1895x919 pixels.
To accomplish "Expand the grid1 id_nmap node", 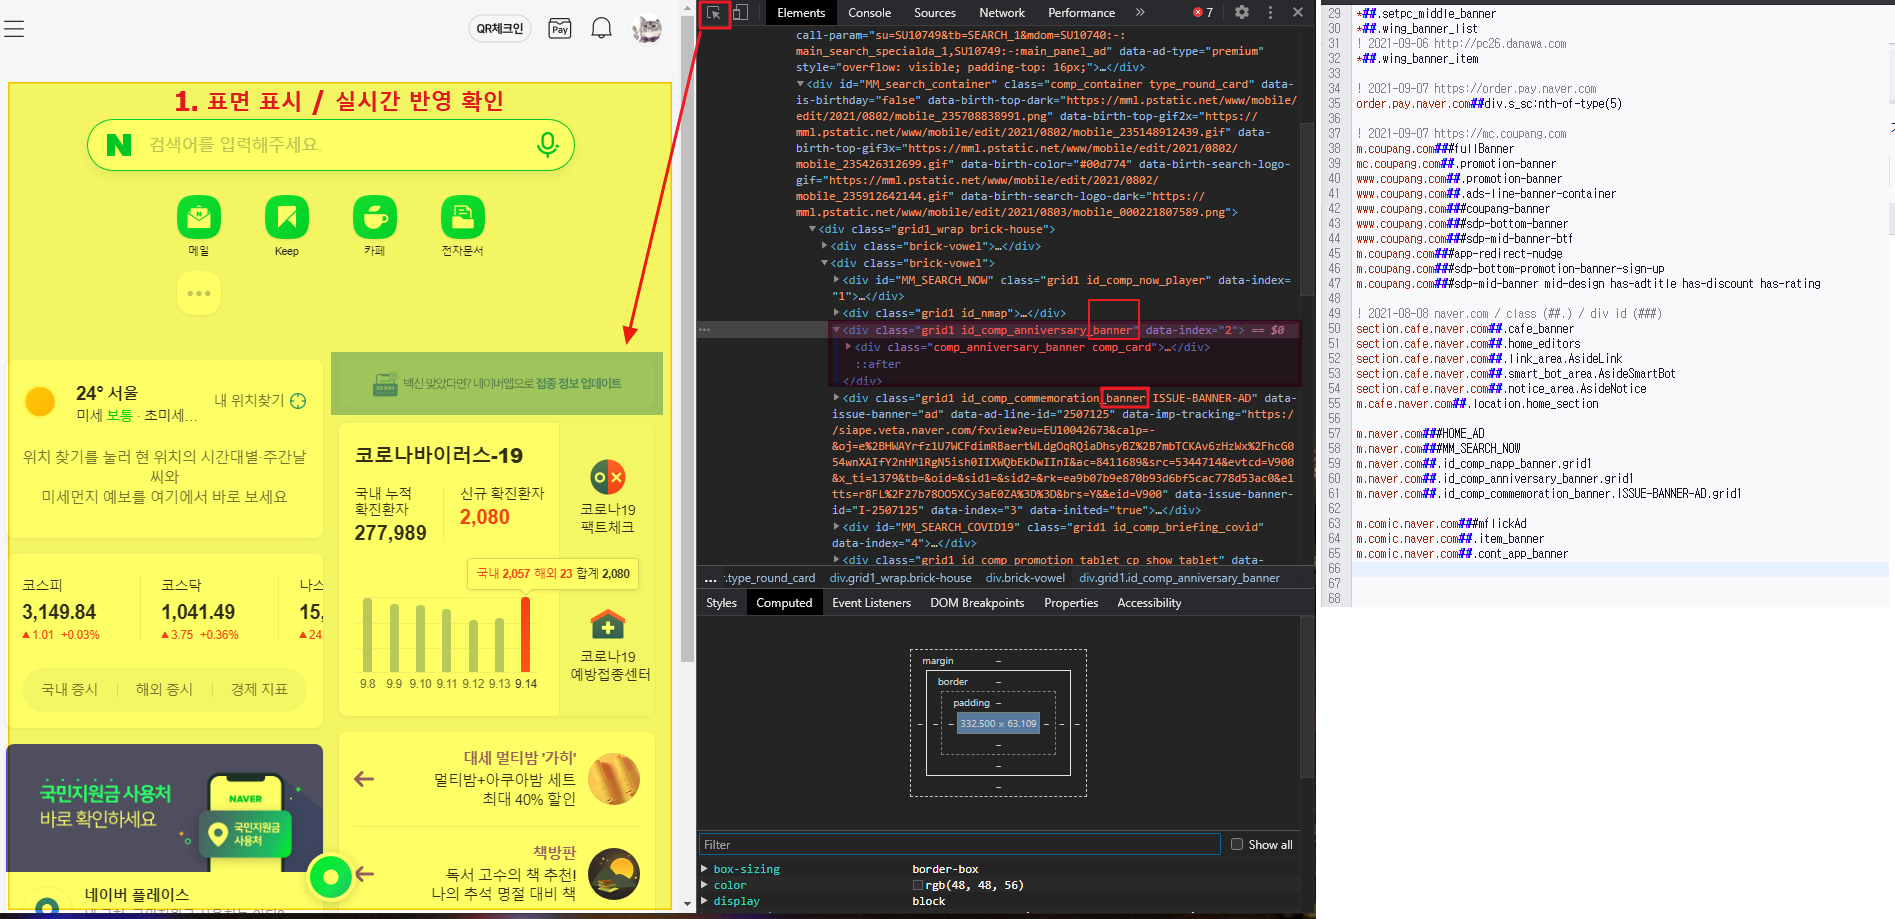I will pos(836,314).
